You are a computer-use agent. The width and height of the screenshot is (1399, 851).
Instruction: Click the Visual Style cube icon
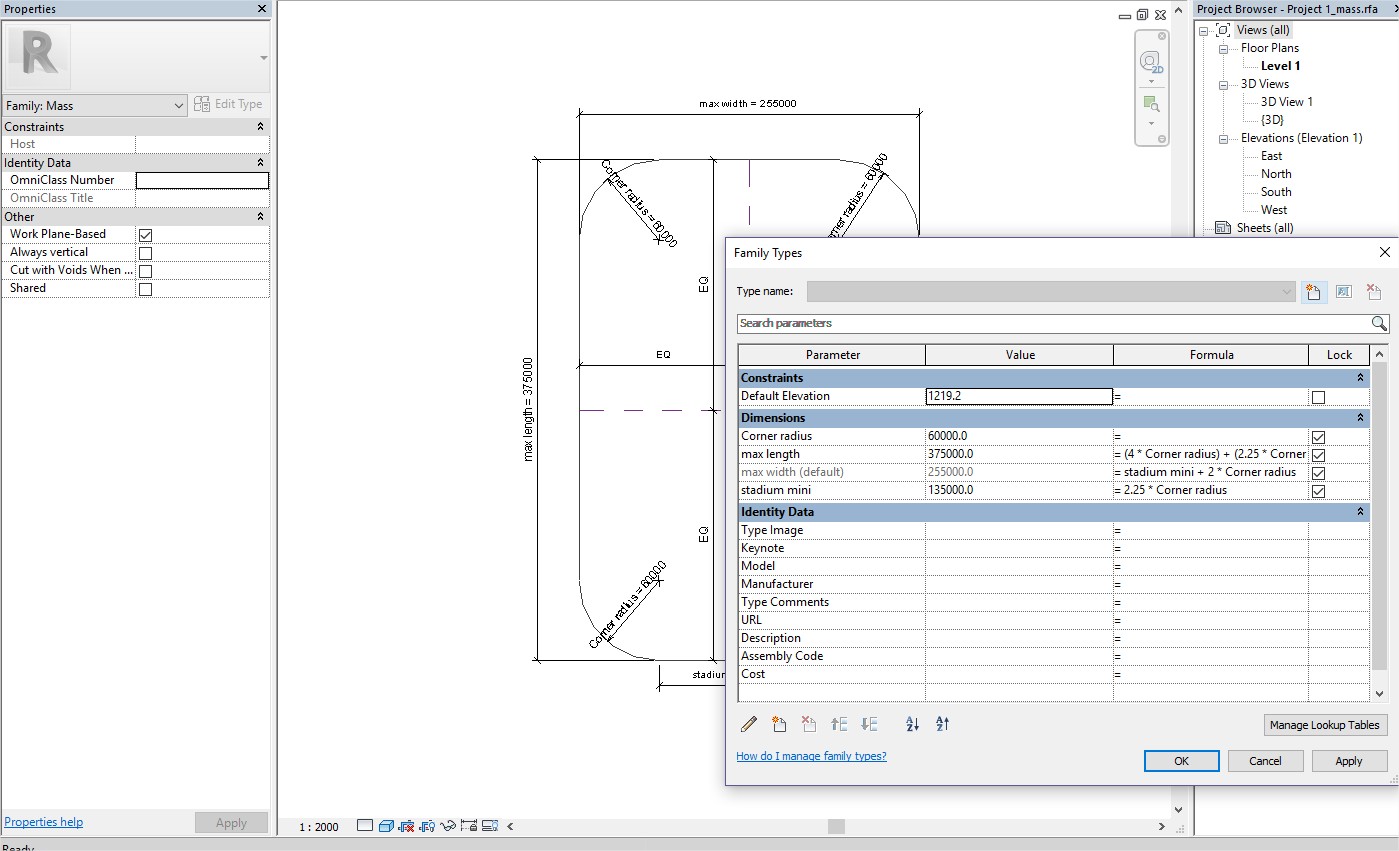click(386, 826)
